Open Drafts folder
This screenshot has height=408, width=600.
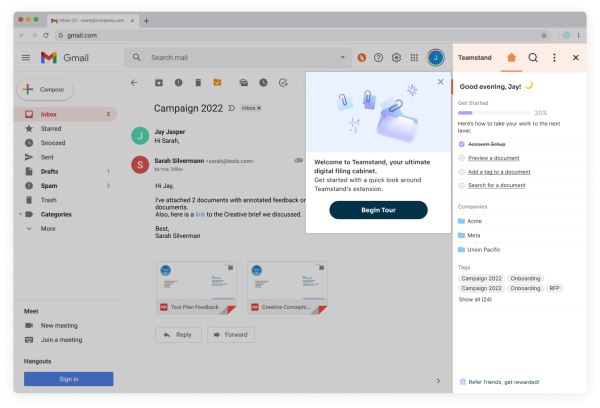coord(65,171)
